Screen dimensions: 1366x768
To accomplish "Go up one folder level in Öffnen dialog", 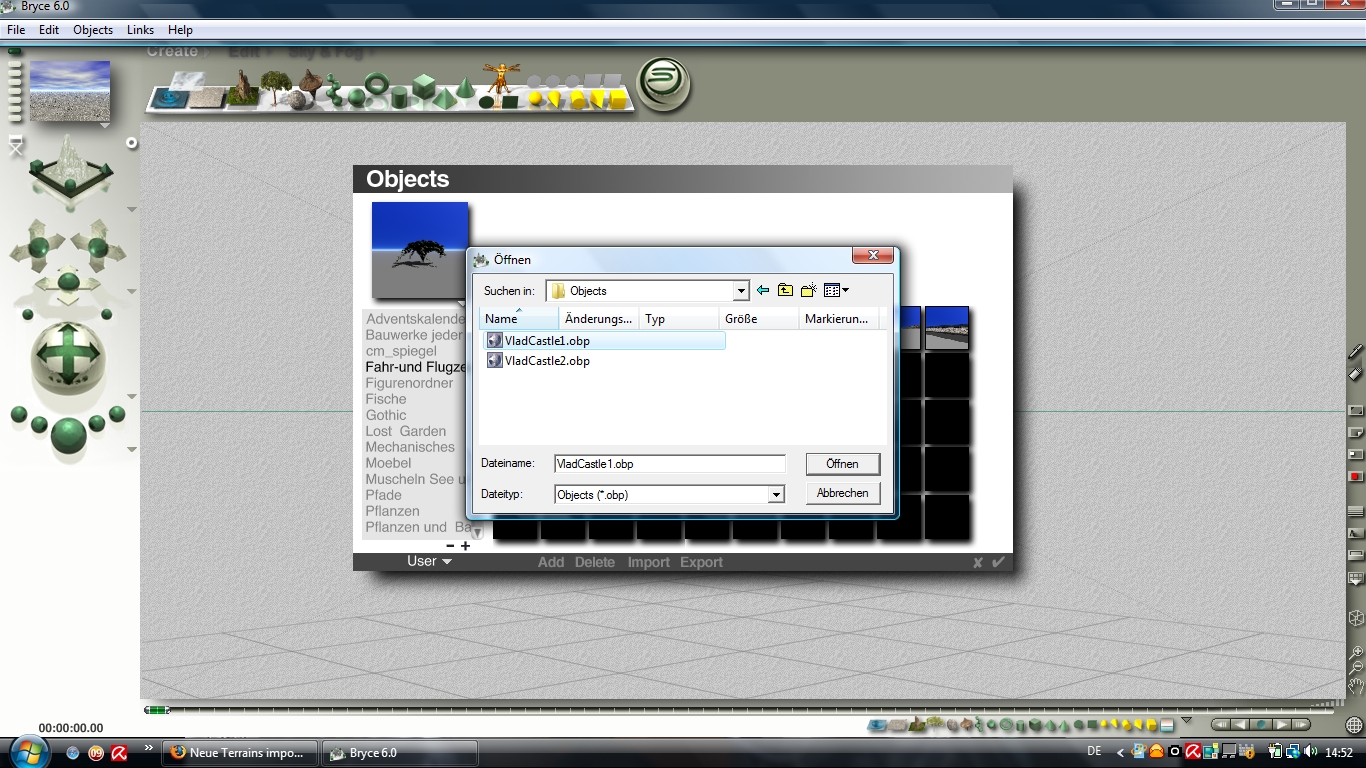I will (x=785, y=291).
